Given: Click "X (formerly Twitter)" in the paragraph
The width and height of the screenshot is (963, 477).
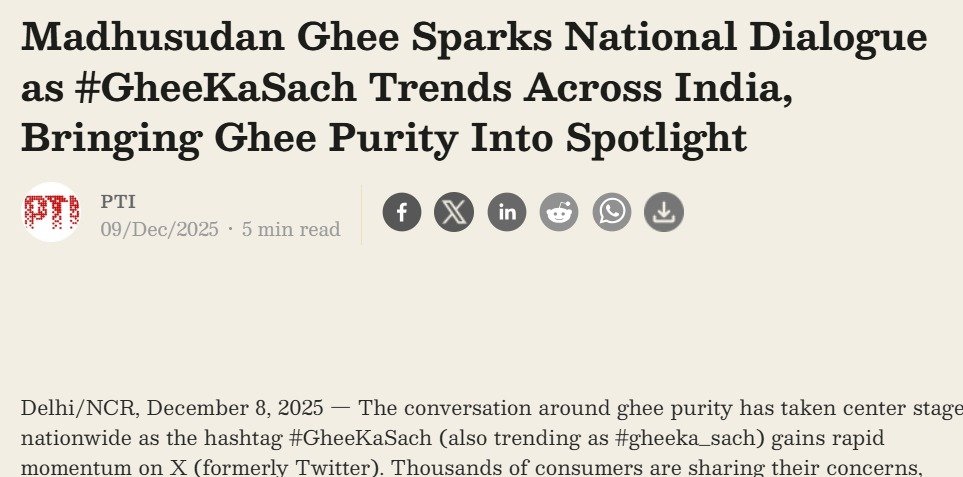Looking at the screenshot, I should [275, 468].
